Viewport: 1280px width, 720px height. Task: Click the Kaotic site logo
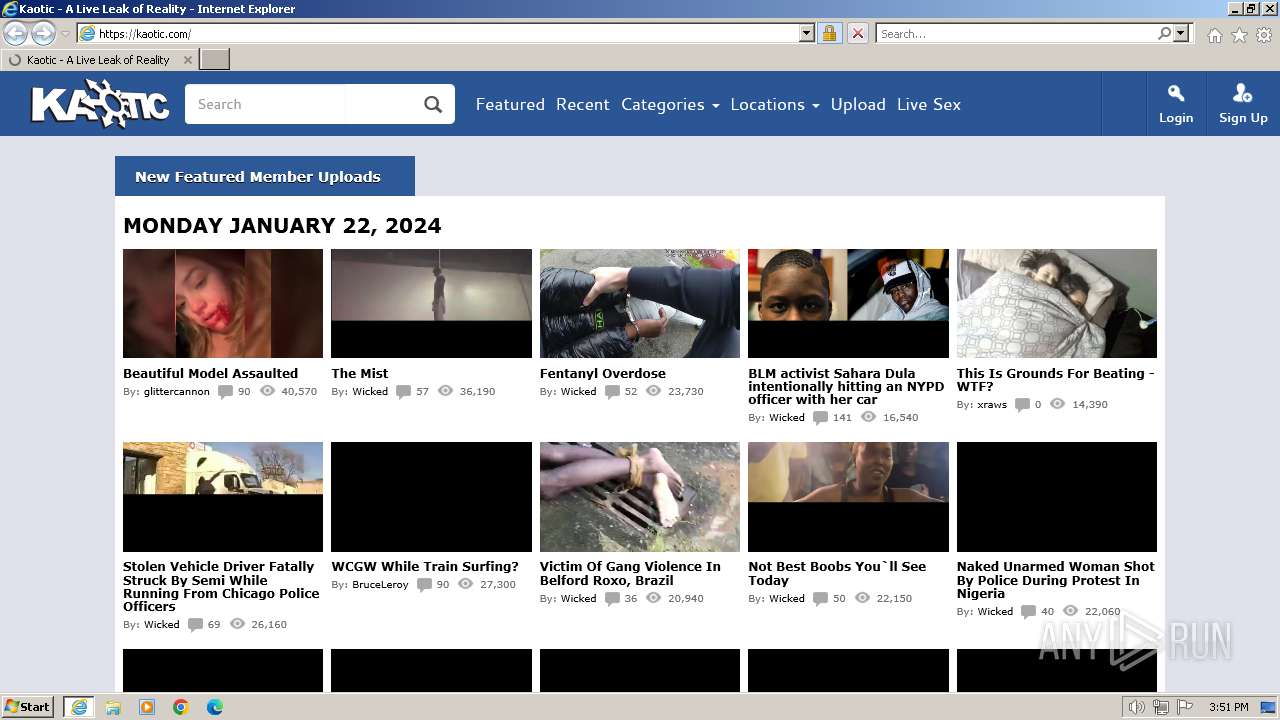(x=100, y=104)
